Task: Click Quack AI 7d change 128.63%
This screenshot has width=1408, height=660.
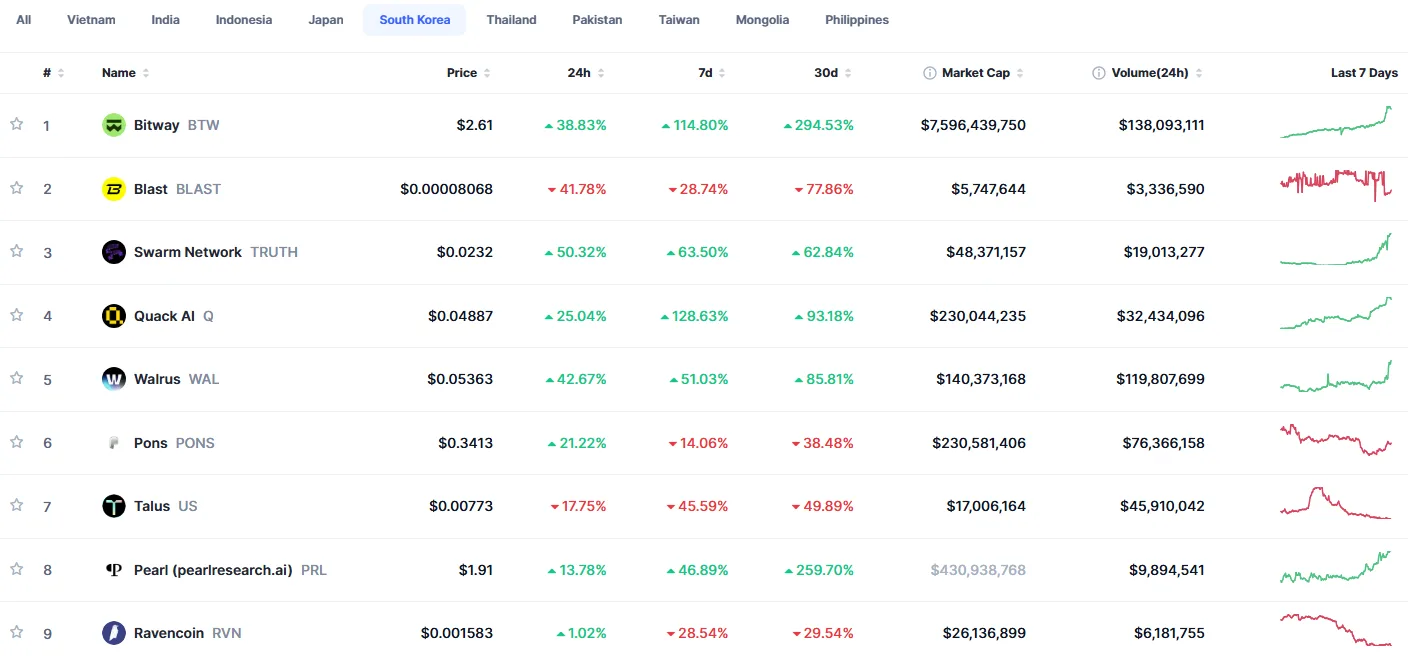Action: [x=694, y=316]
